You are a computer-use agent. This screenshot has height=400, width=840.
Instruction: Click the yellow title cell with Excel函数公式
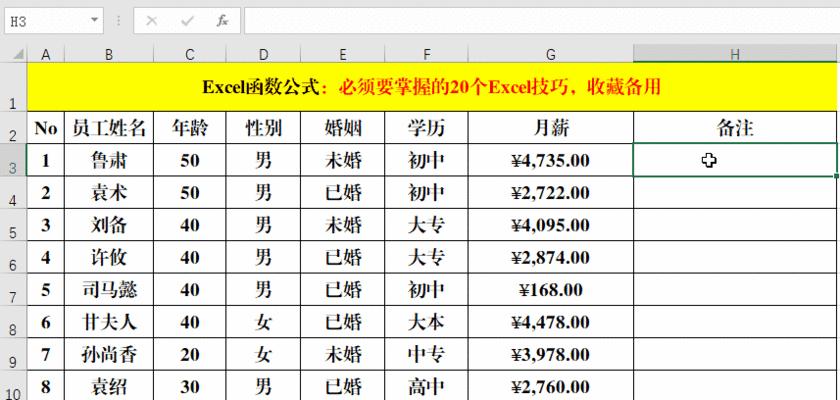click(x=432, y=87)
